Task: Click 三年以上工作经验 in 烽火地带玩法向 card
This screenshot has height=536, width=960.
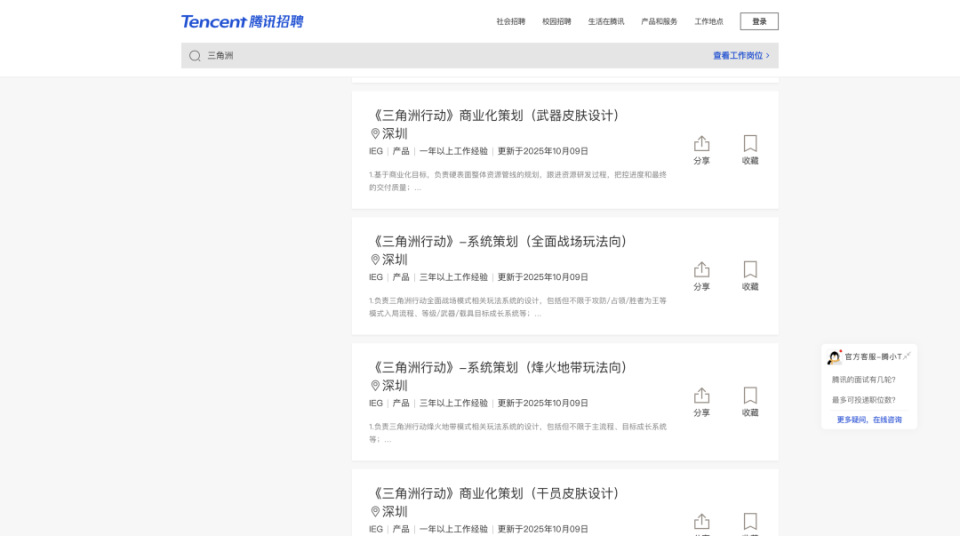Action: click(454, 404)
